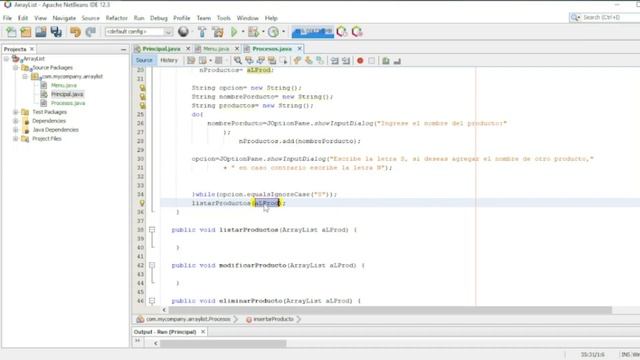
Task: Expand the Test Packages node
Action: click(16, 112)
